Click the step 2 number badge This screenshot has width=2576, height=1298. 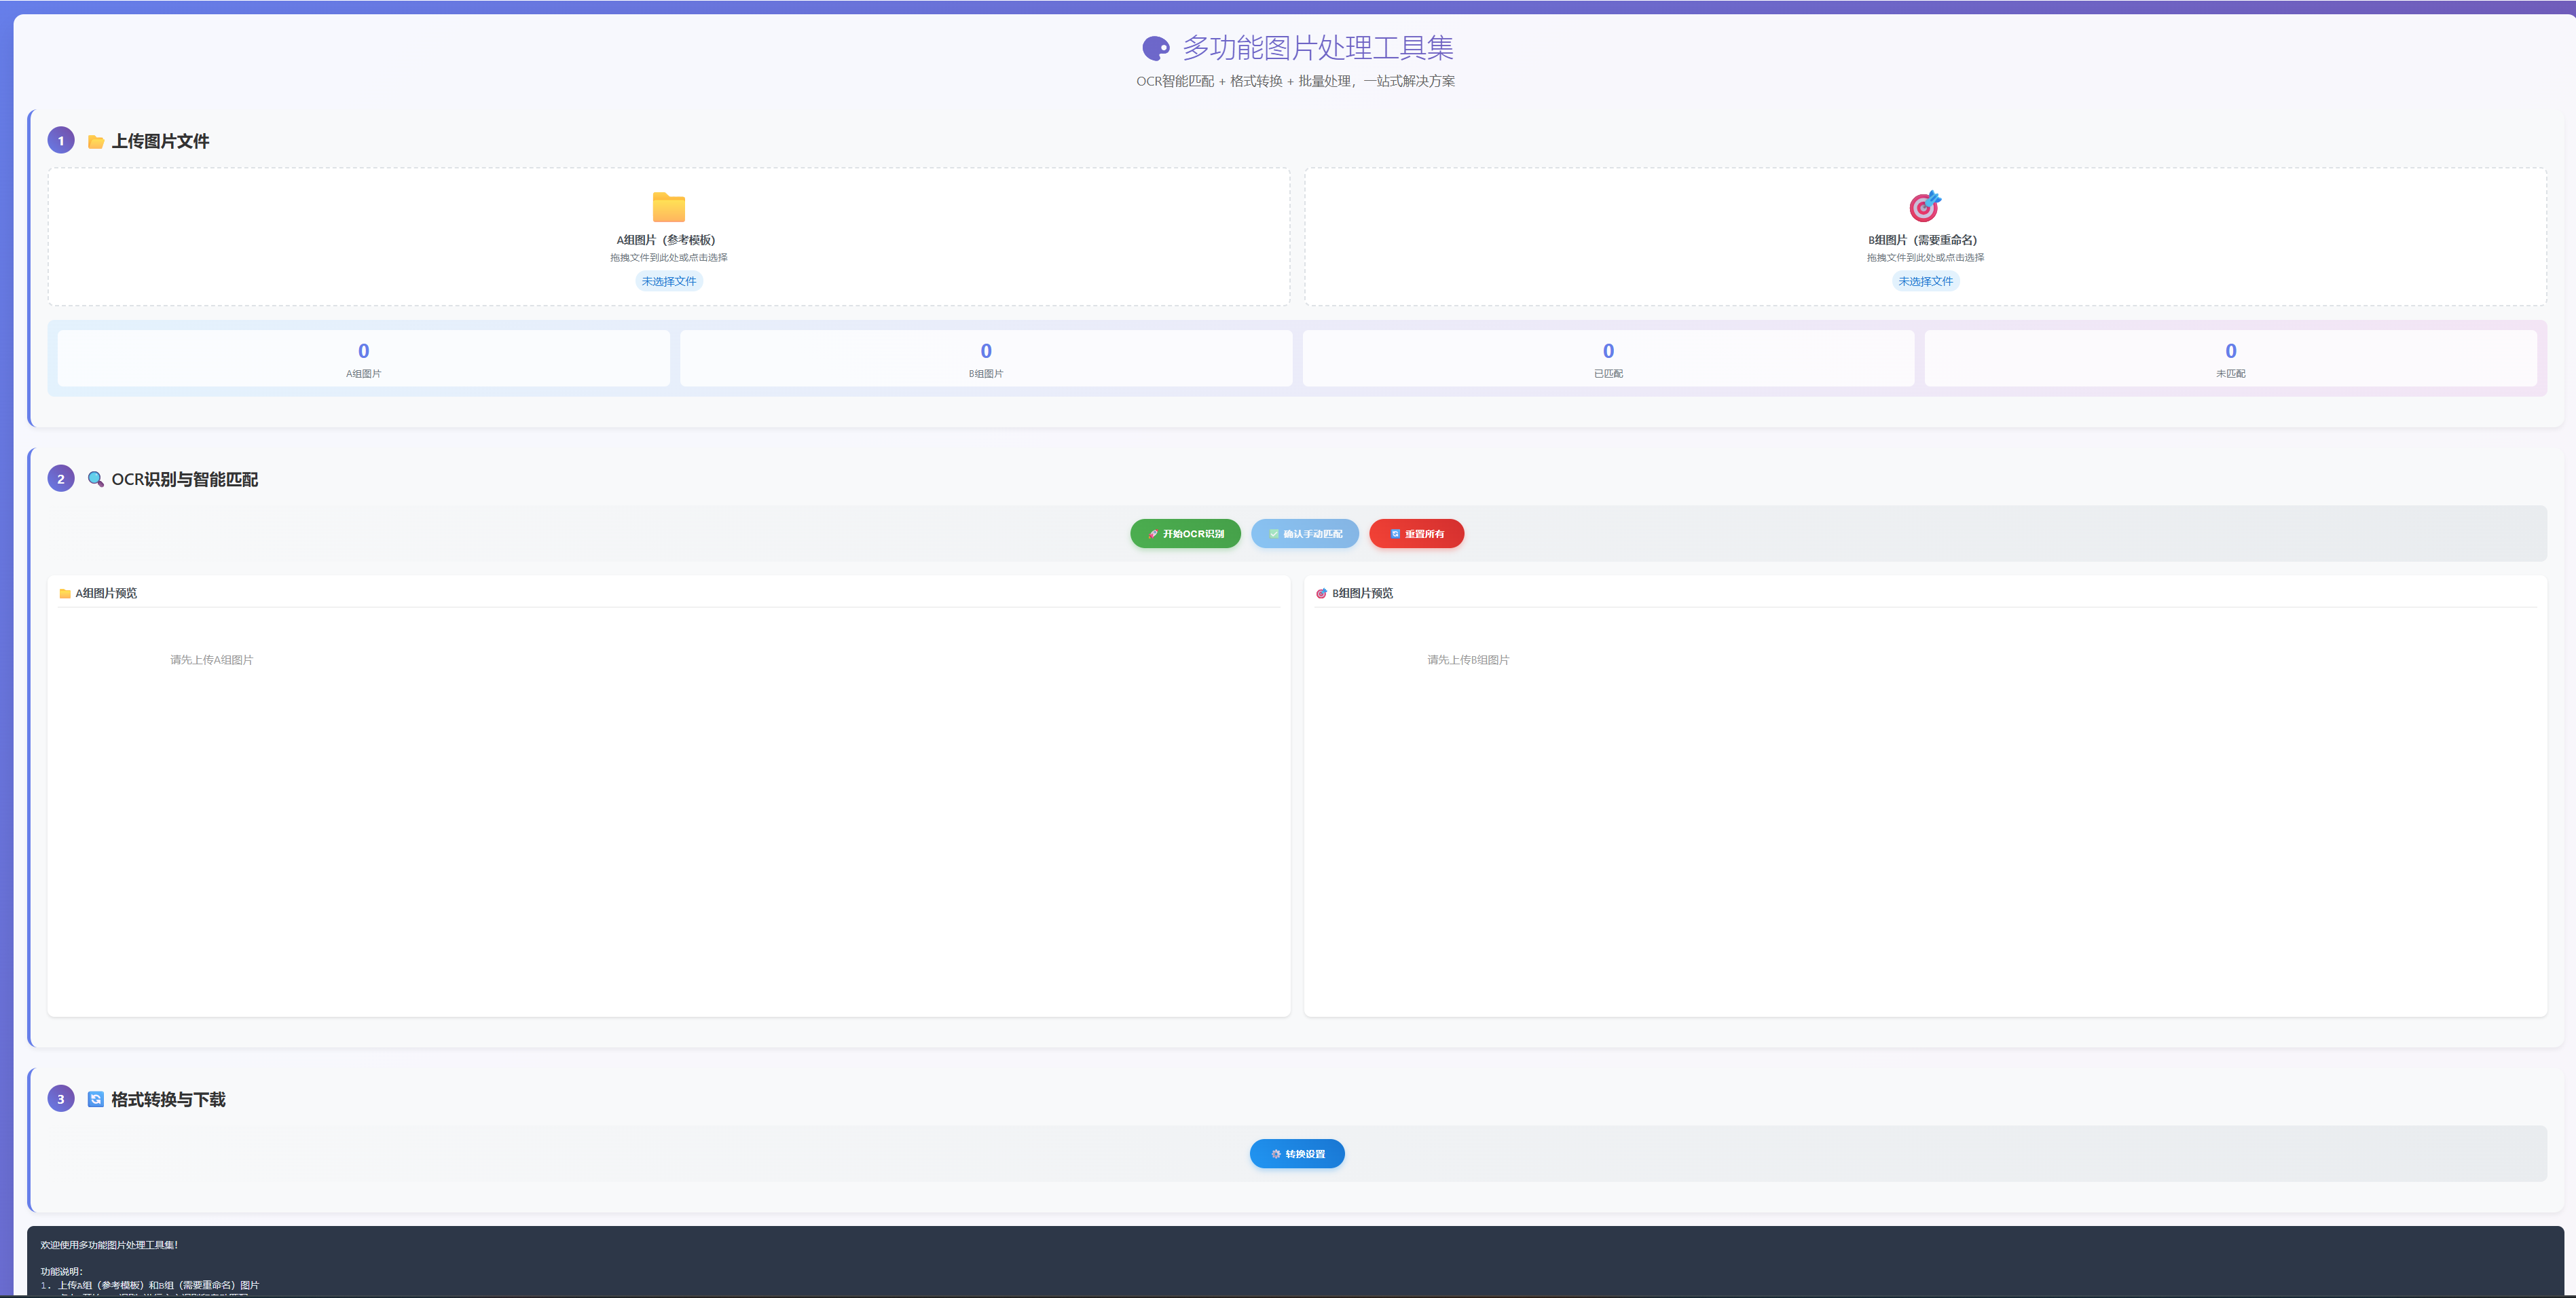(x=61, y=479)
